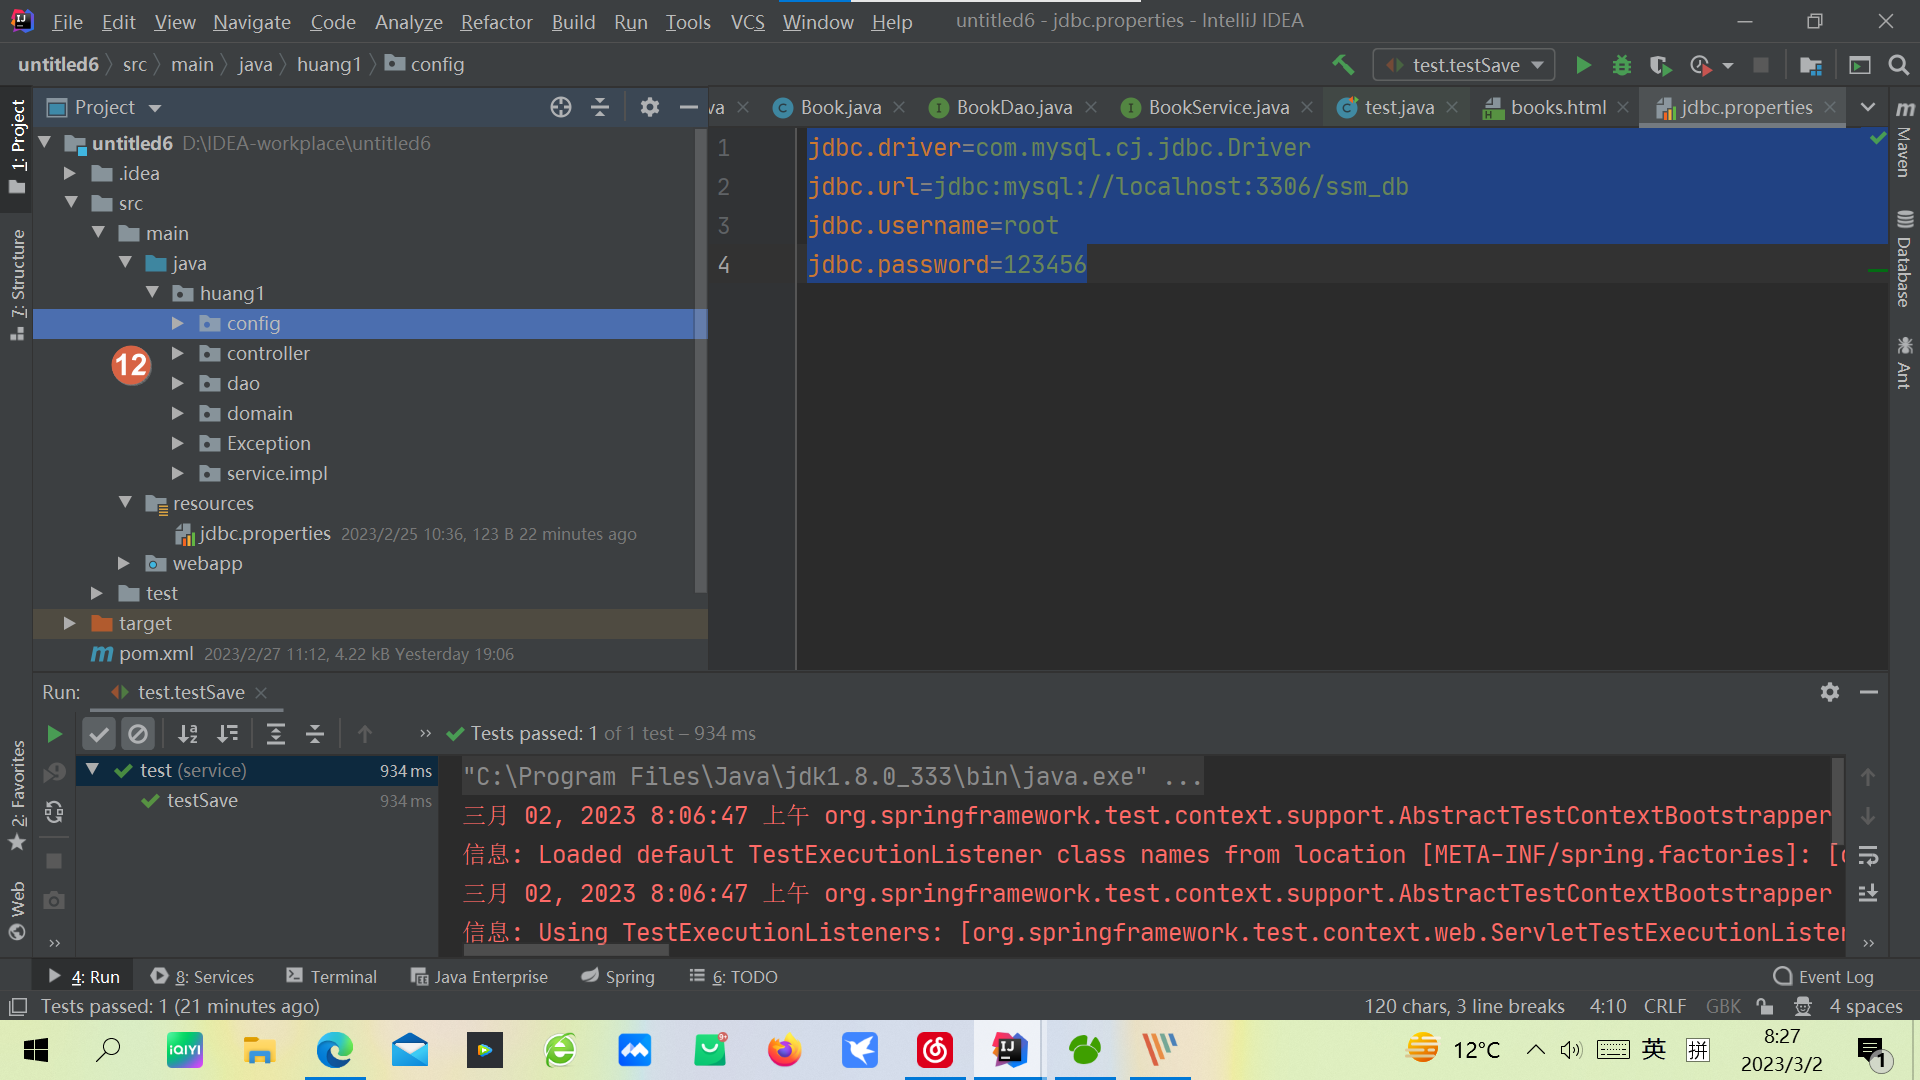Image resolution: width=1920 pixels, height=1080 pixels.
Task: Open the Refactor menu
Action: click(x=496, y=21)
